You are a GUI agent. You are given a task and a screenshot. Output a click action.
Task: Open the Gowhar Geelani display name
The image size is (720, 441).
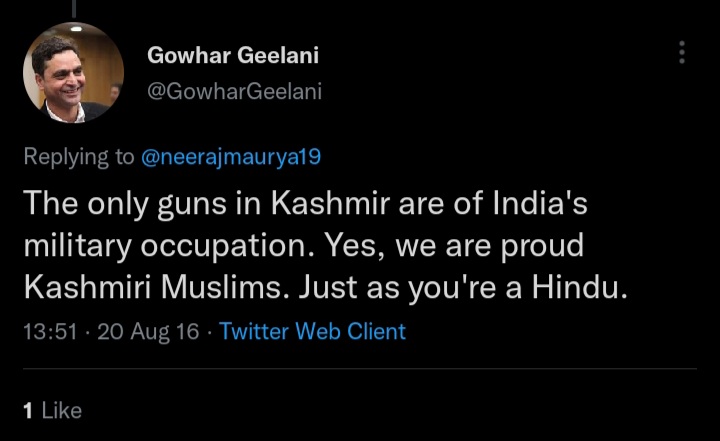click(233, 56)
